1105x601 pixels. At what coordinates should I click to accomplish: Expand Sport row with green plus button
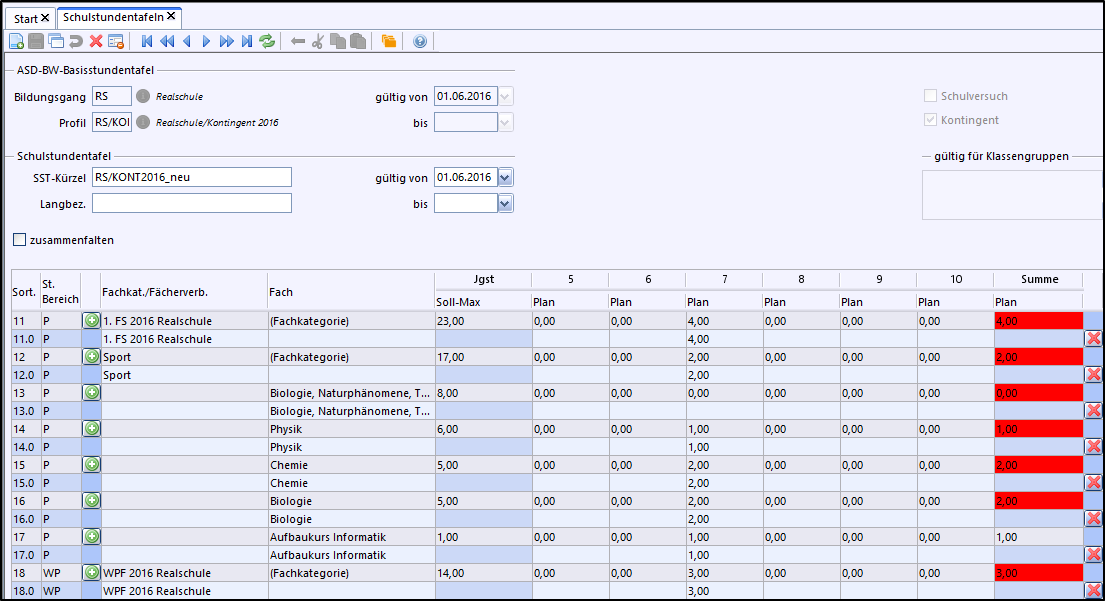(x=91, y=357)
